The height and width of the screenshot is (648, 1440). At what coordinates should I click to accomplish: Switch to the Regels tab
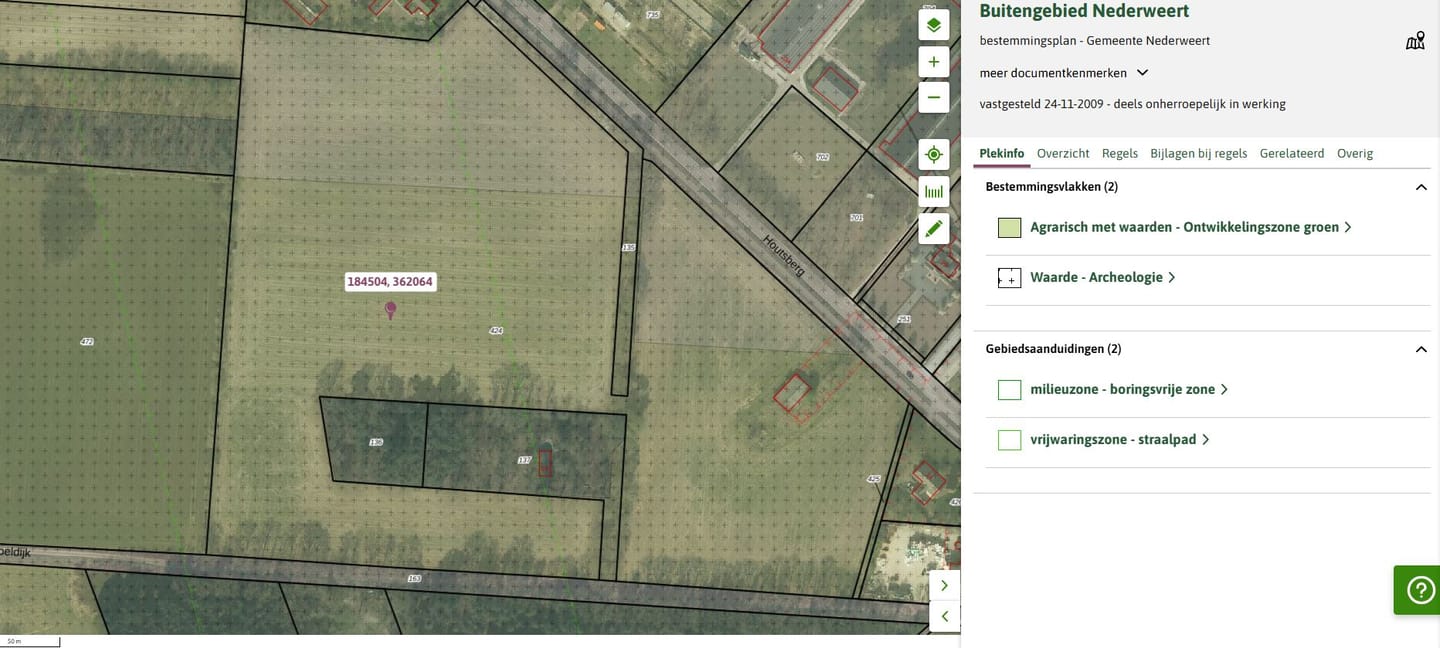pos(1119,153)
